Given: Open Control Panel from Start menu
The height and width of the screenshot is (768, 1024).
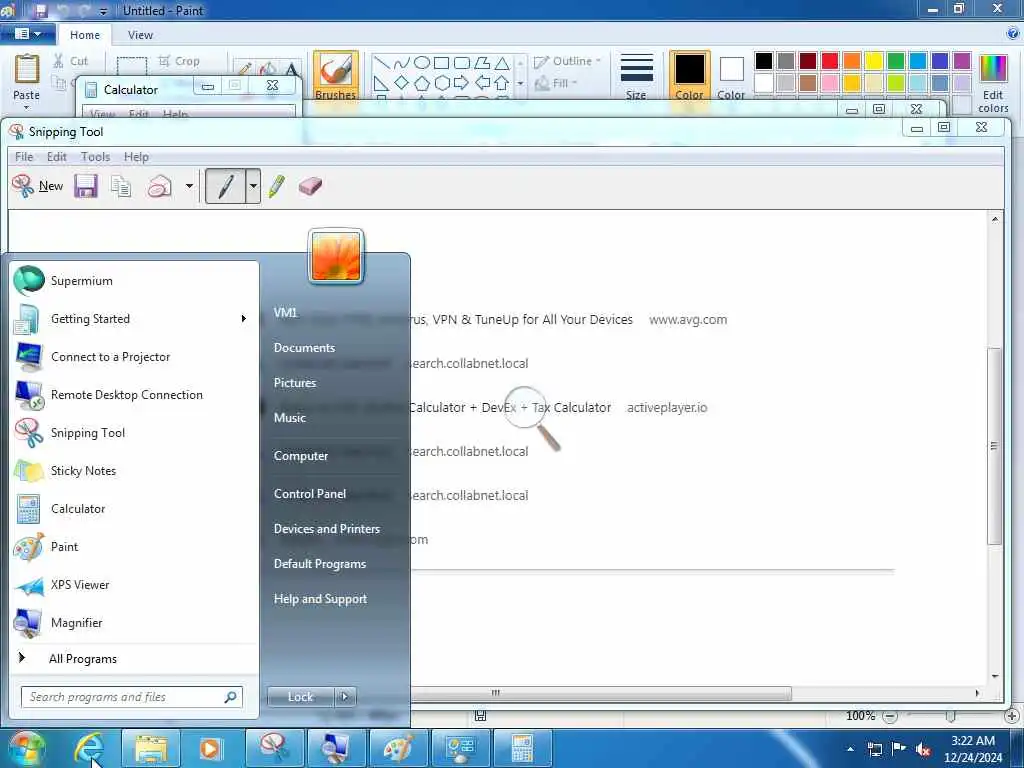Looking at the screenshot, I should point(310,494).
